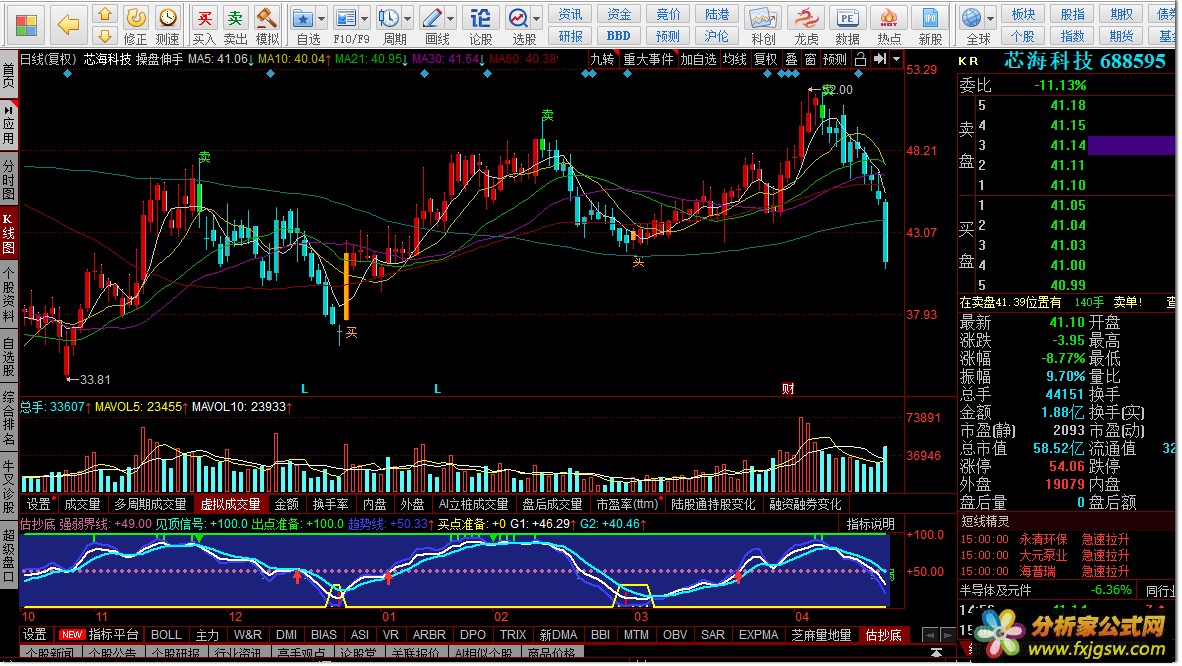Expand the 周期 dropdown arrow
The height and width of the screenshot is (666, 1182).
(x=408, y=18)
